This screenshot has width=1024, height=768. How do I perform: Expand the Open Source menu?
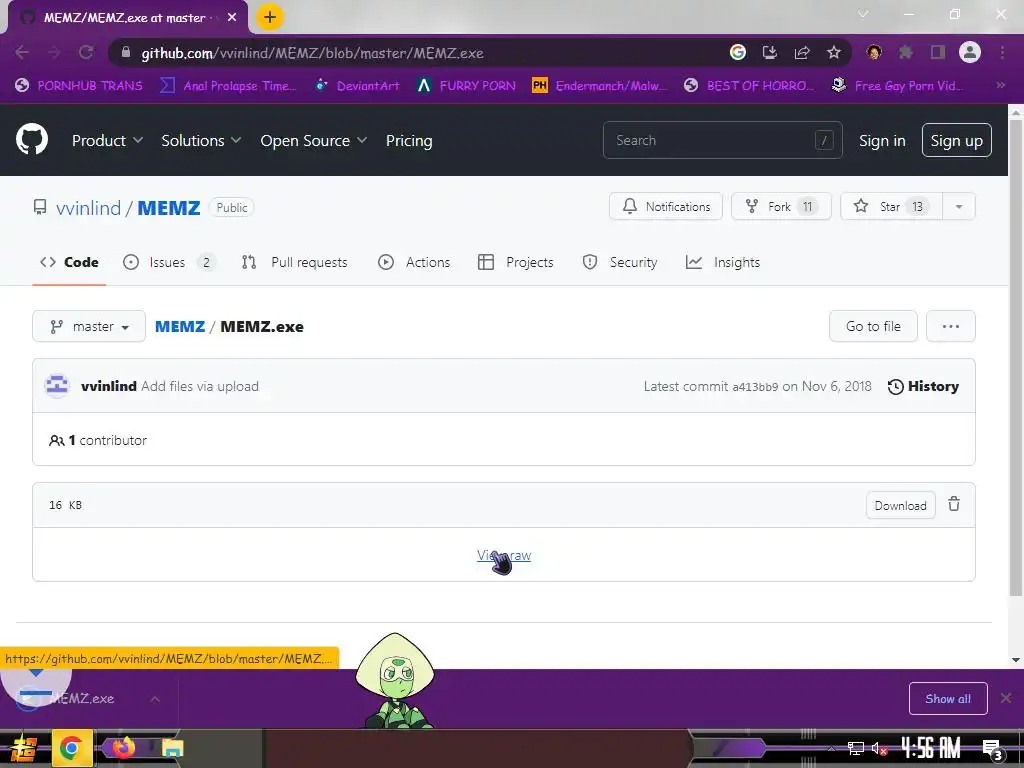pos(313,140)
